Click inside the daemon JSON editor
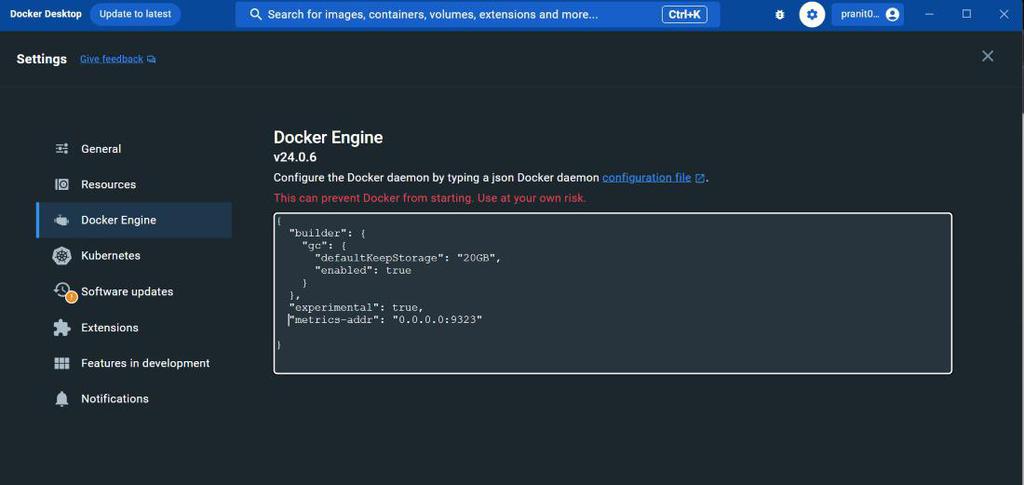Viewport: 1024px width, 485px height. [613, 293]
